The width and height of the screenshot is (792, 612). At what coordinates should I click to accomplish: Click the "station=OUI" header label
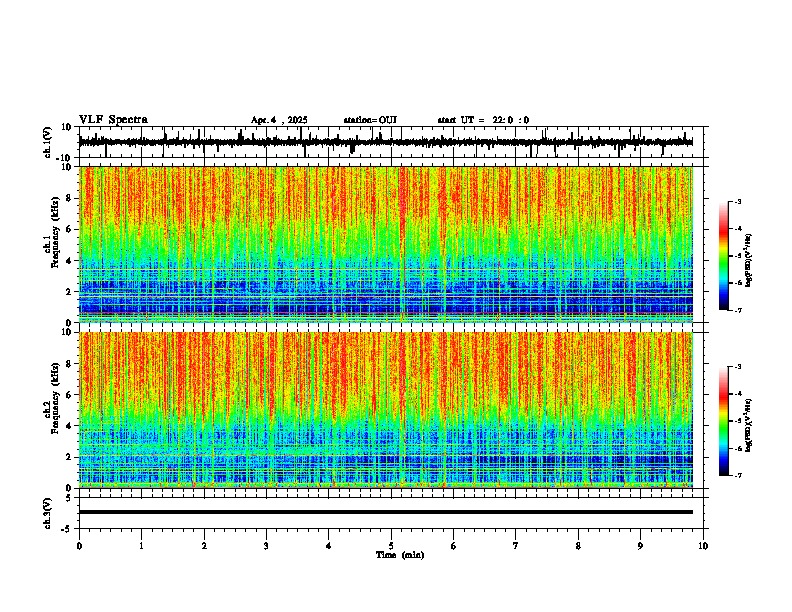[370, 120]
